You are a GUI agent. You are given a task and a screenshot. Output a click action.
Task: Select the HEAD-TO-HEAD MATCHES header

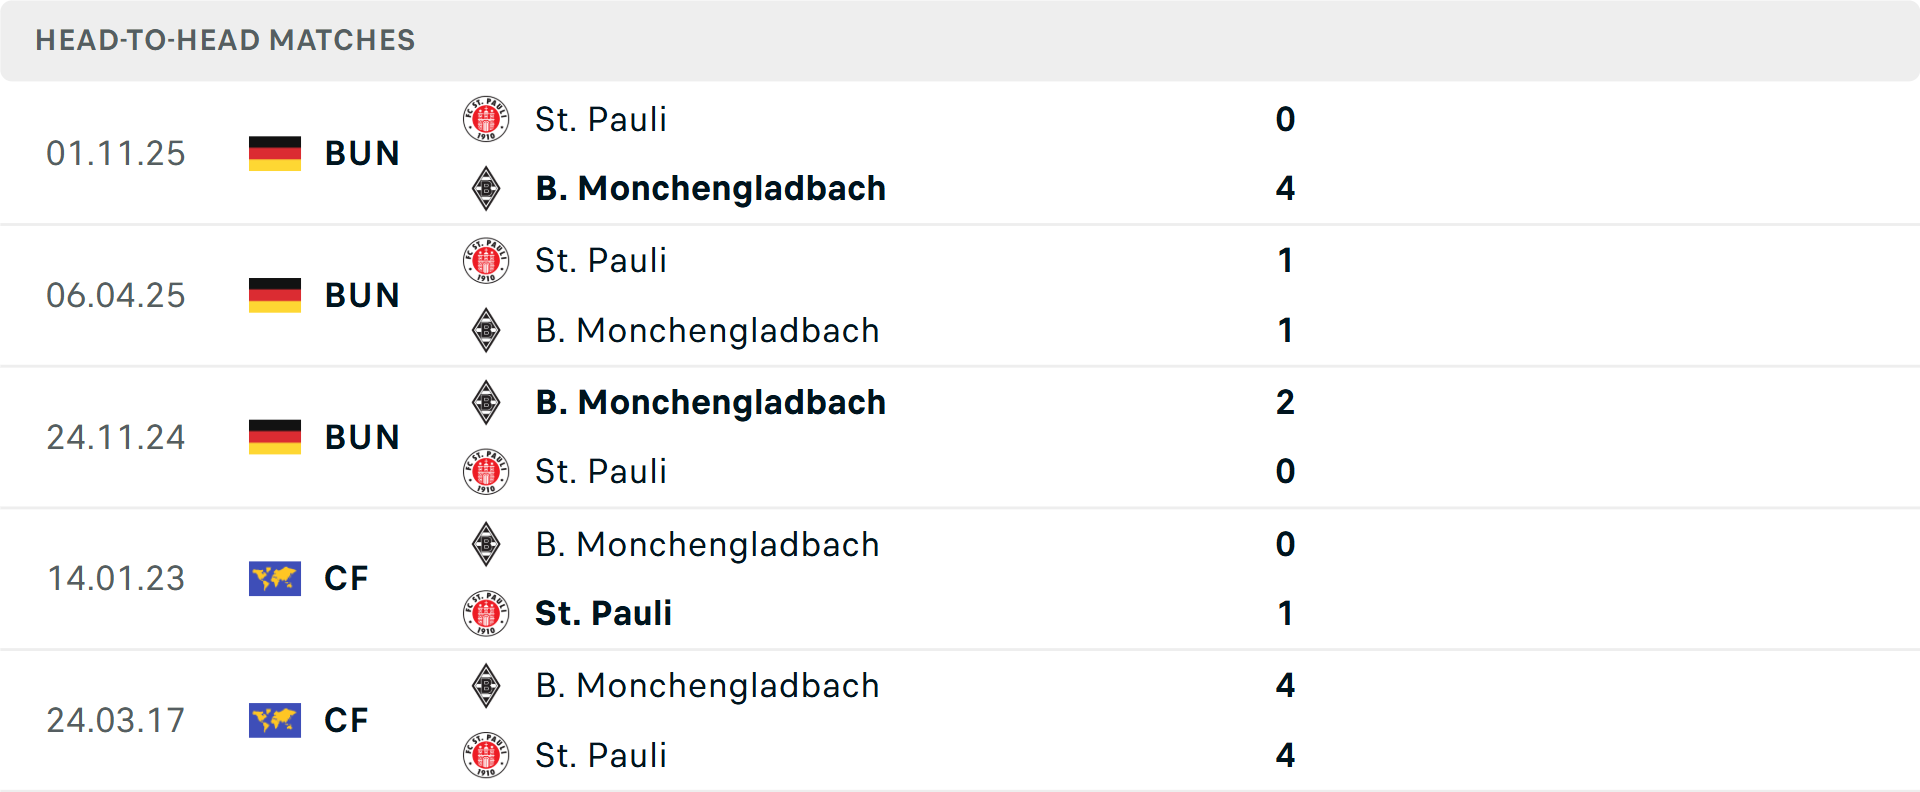225,40
